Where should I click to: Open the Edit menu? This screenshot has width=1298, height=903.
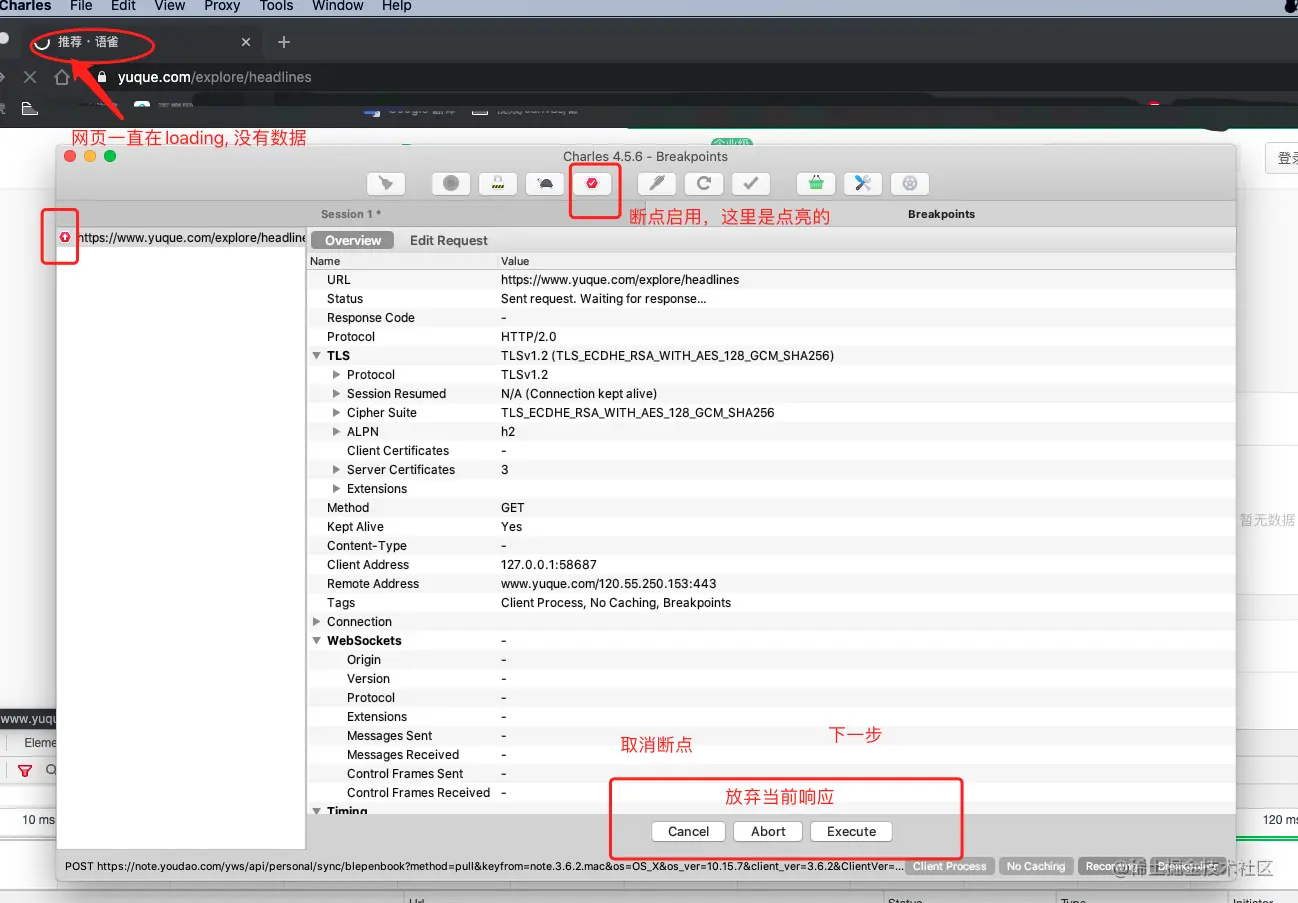pyautogui.click(x=124, y=5)
